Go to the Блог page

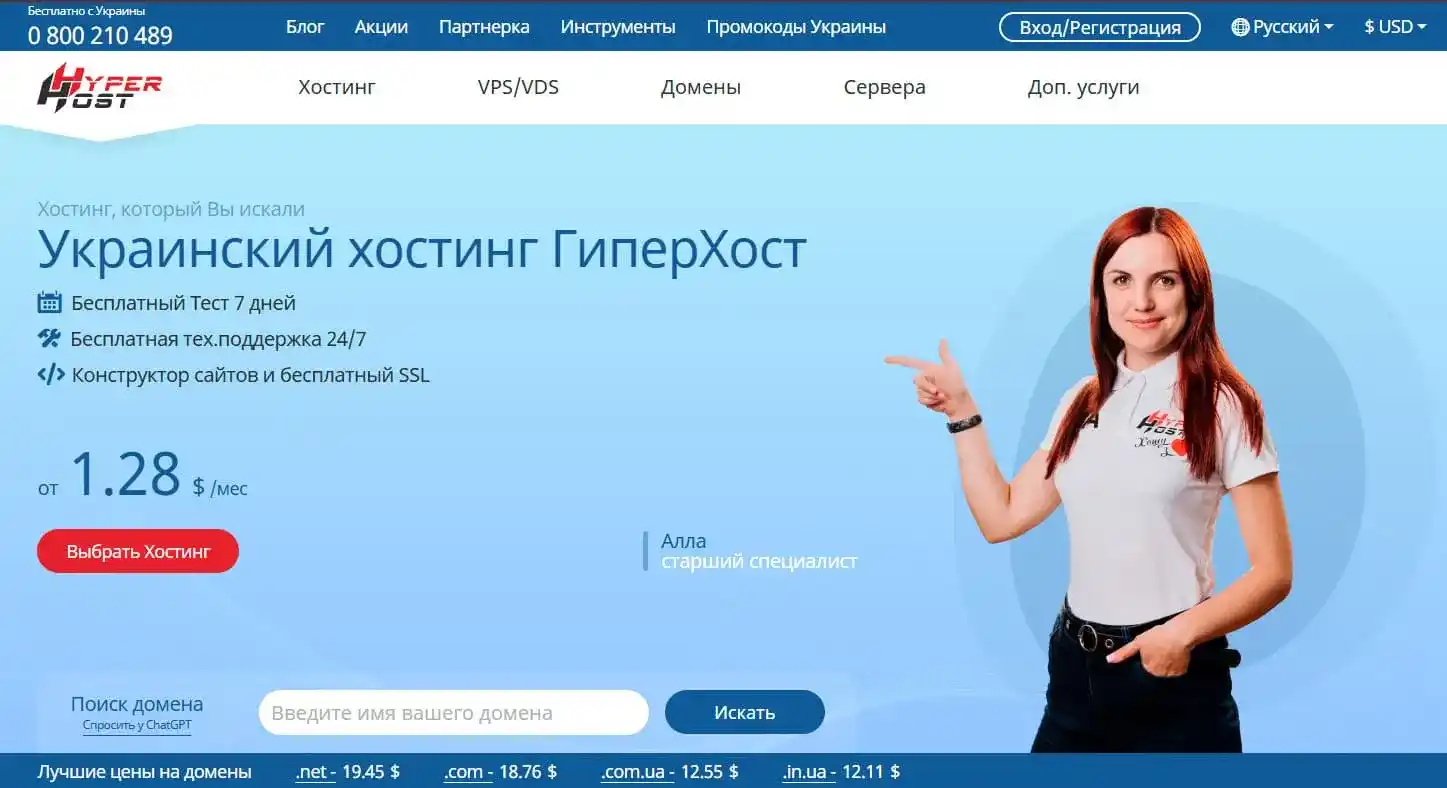click(305, 27)
